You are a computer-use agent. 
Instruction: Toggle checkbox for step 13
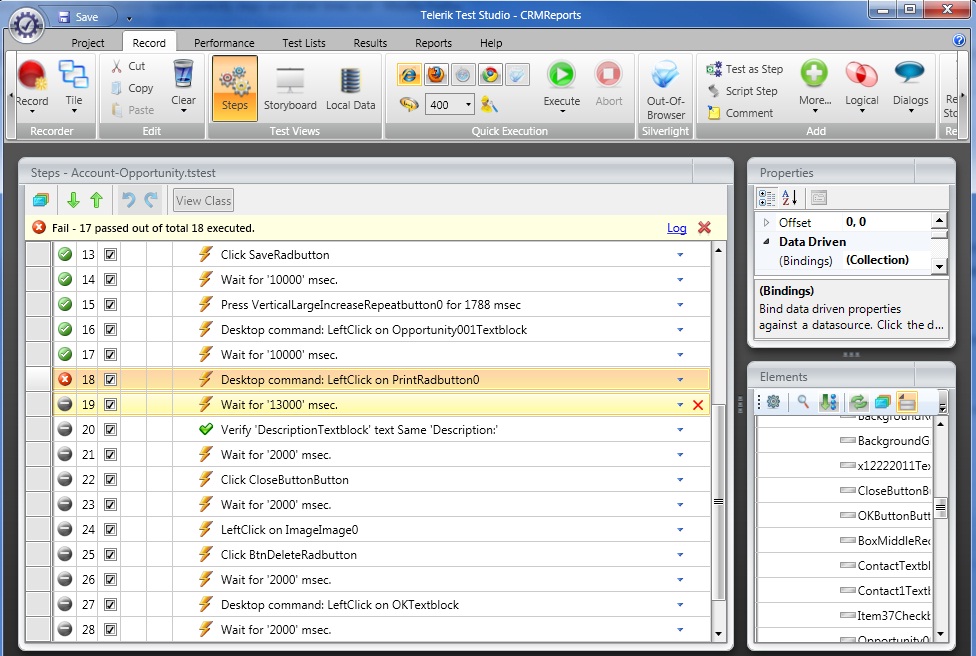click(x=110, y=255)
